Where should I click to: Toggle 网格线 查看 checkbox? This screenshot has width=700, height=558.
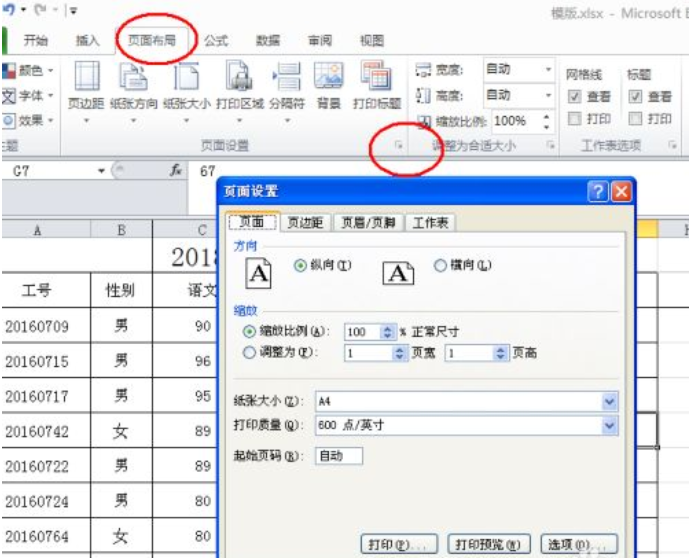click(x=575, y=96)
